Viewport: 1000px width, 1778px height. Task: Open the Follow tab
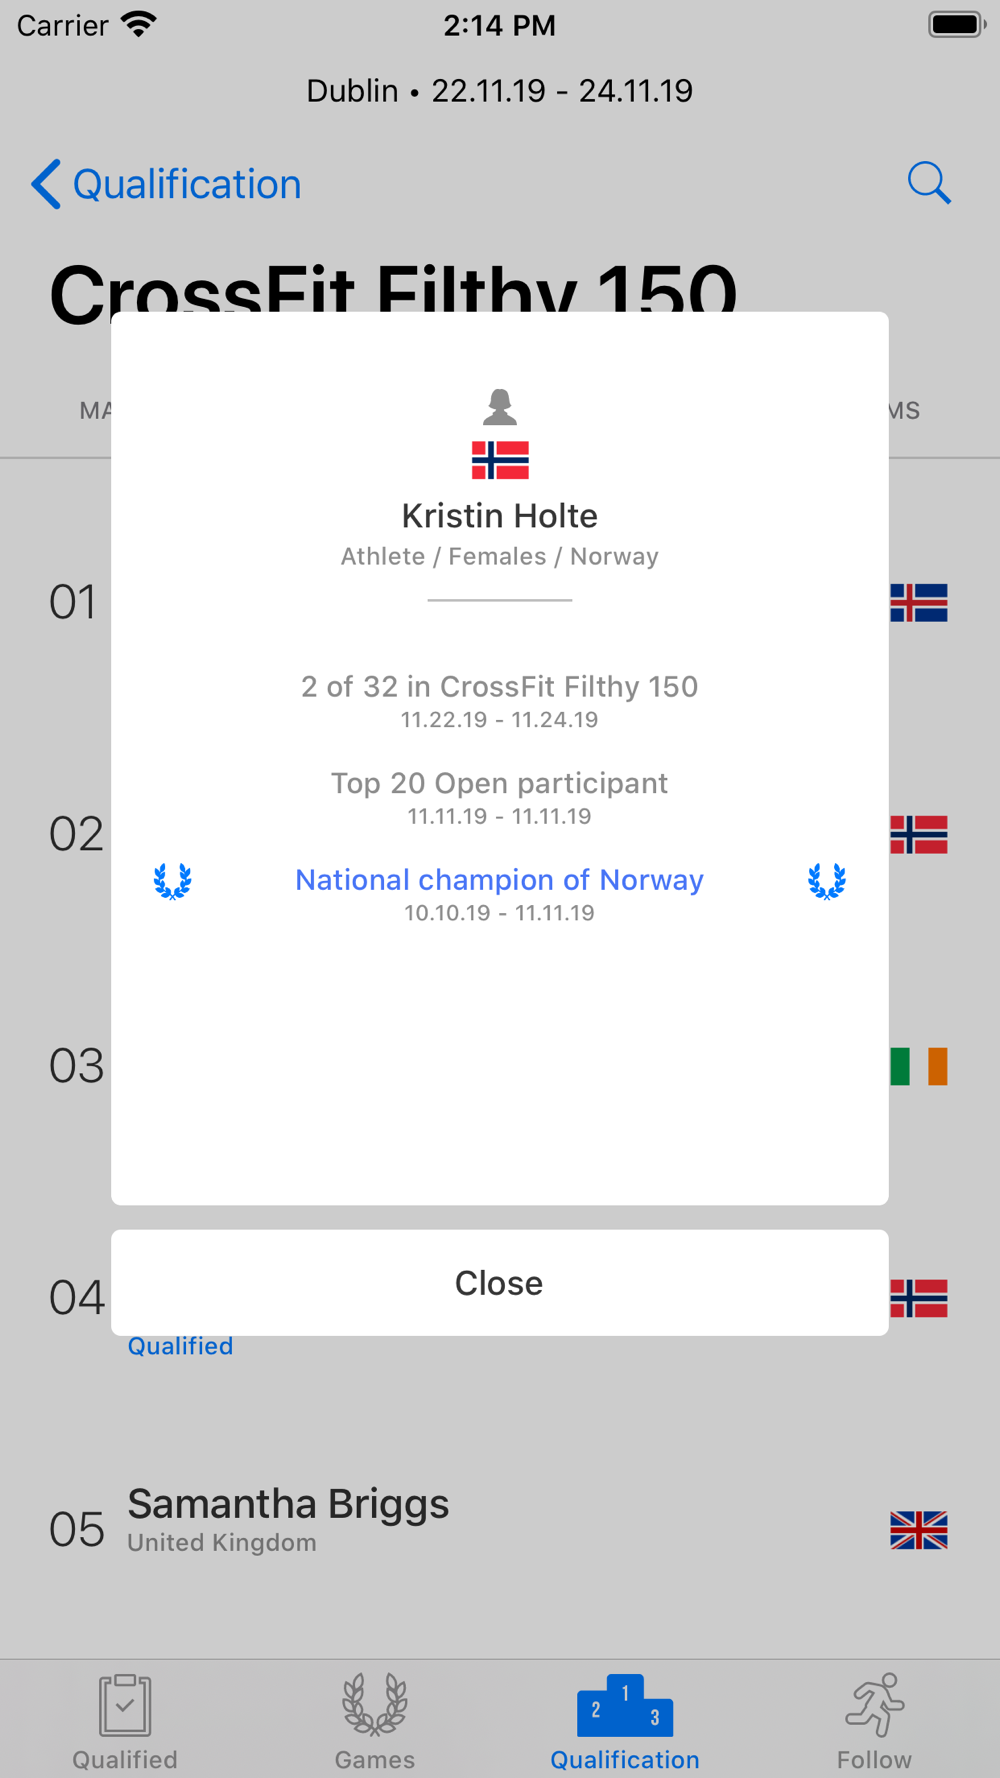click(875, 1722)
